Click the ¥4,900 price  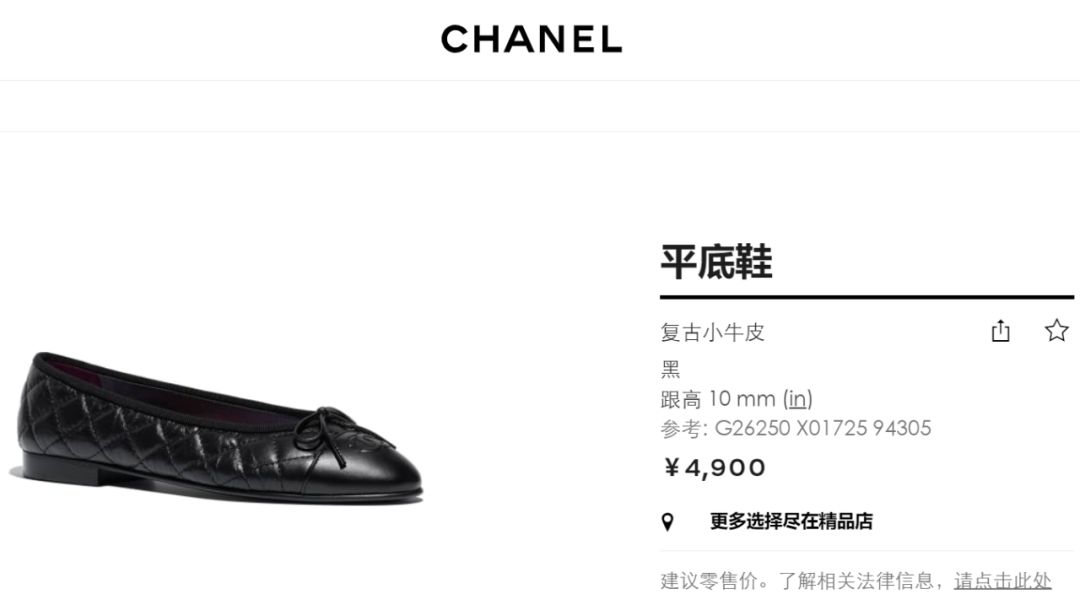click(714, 468)
